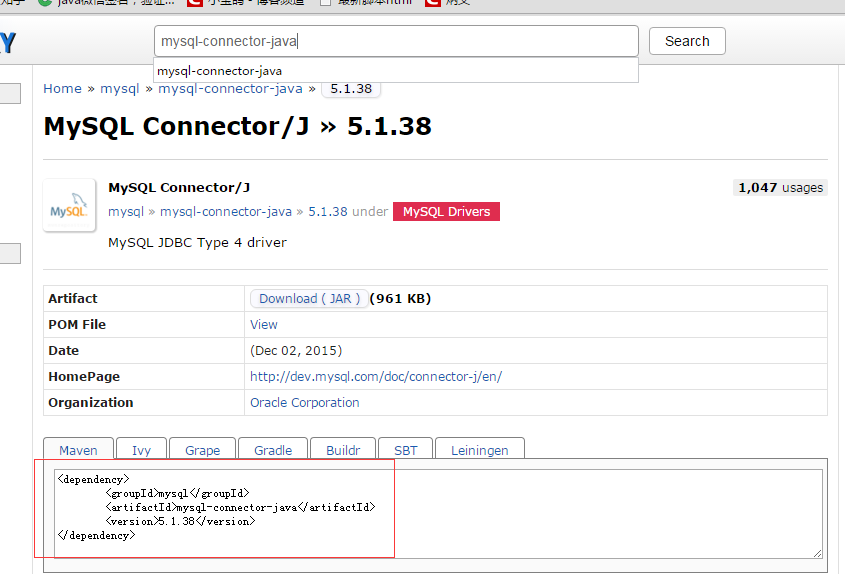Screen dimensions: 845x574
Task: Focus the mysql-connector-java search input field
Action: coord(396,41)
